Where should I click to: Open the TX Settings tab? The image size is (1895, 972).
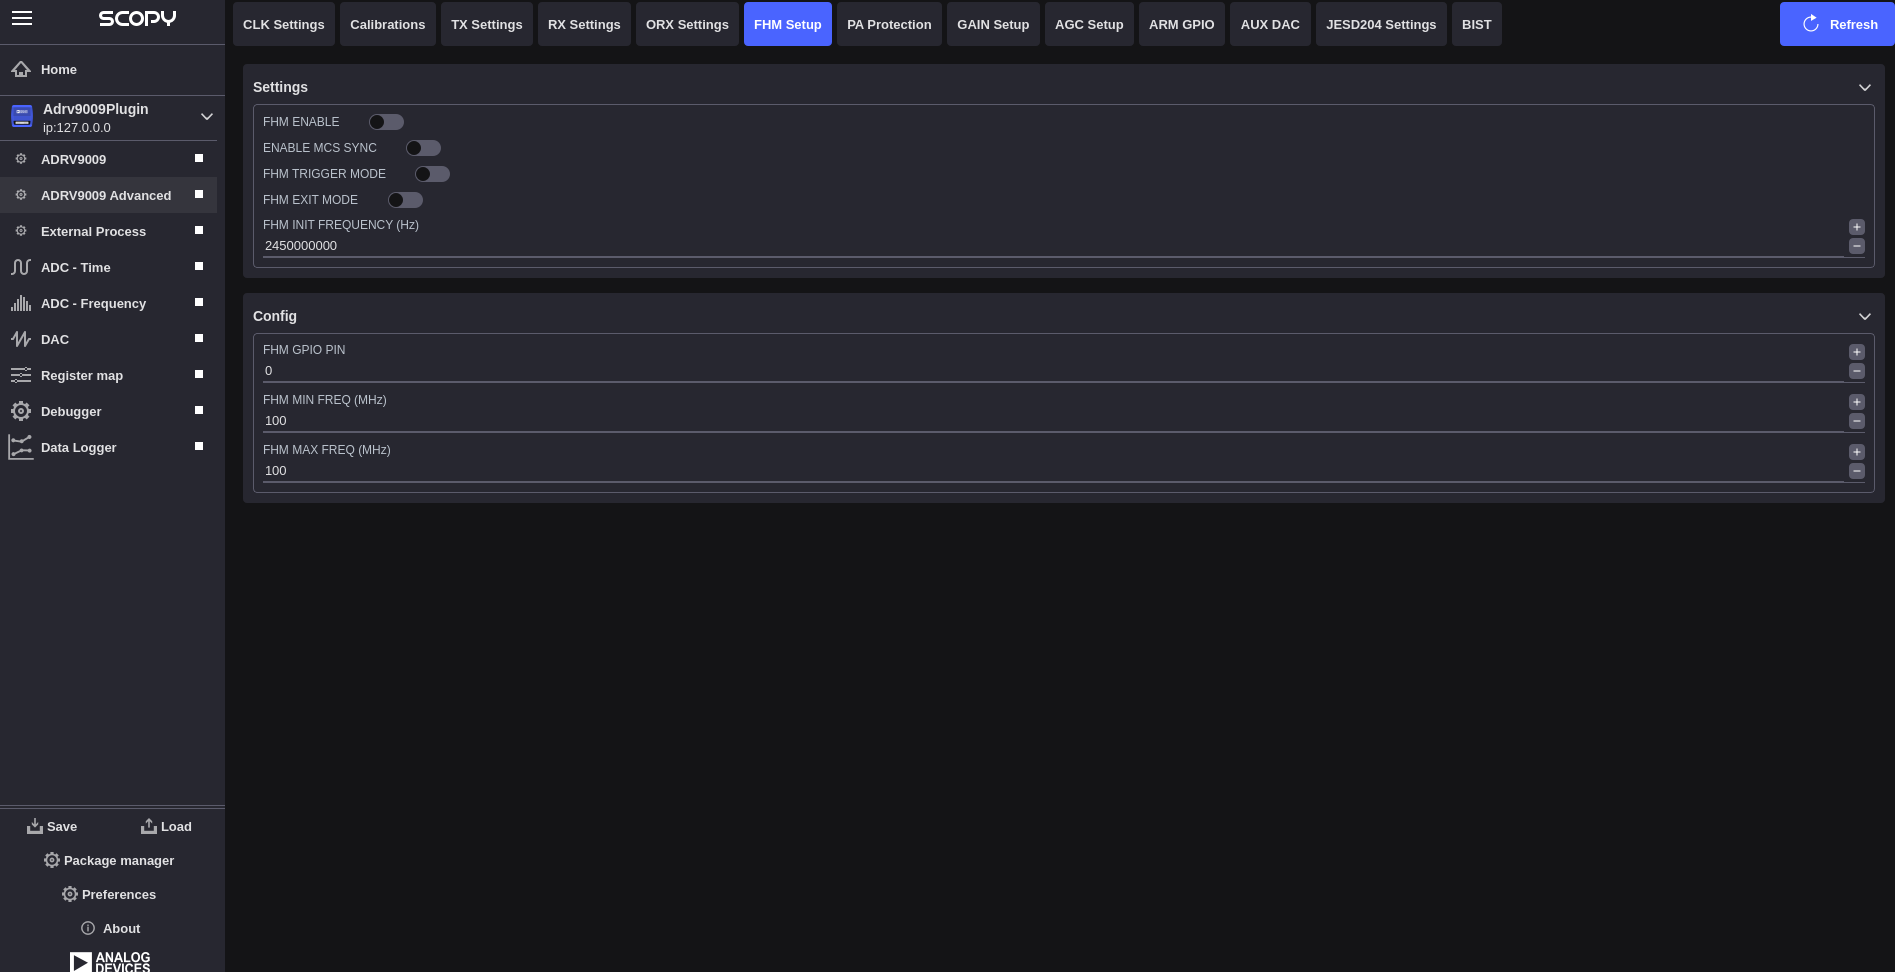coord(487,24)
